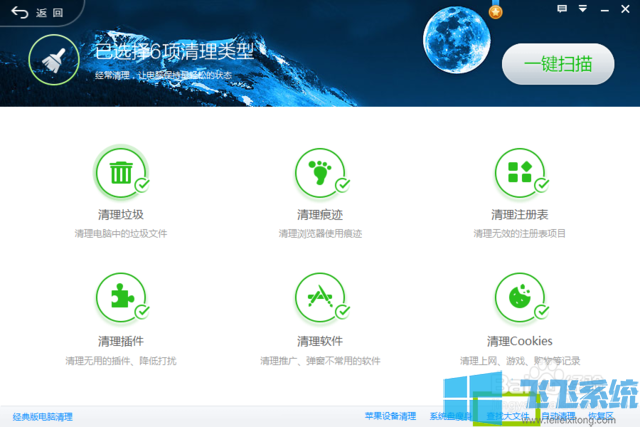This screenshot has height=427, width=640.
Task: Click the moon image in header
Action: (456, 40)
